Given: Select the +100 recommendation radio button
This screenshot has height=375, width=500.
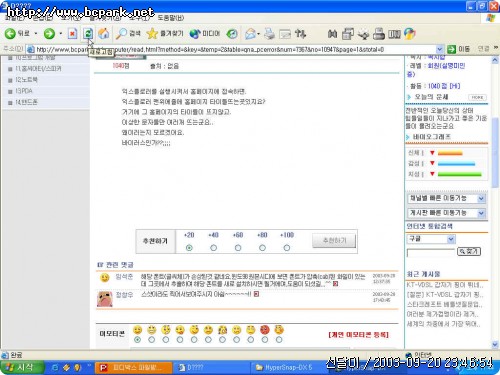Looking at the screenshot, I should click(287, 248).
